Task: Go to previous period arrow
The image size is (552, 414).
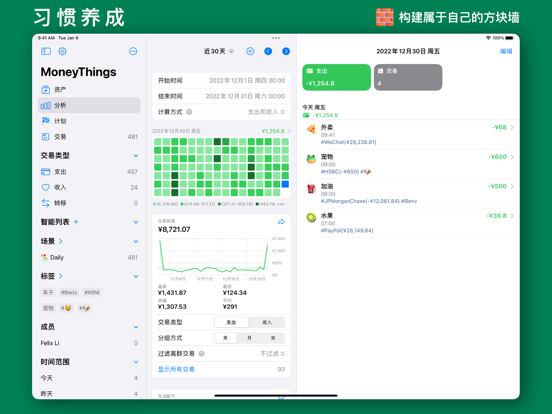Action: [268, 51]
